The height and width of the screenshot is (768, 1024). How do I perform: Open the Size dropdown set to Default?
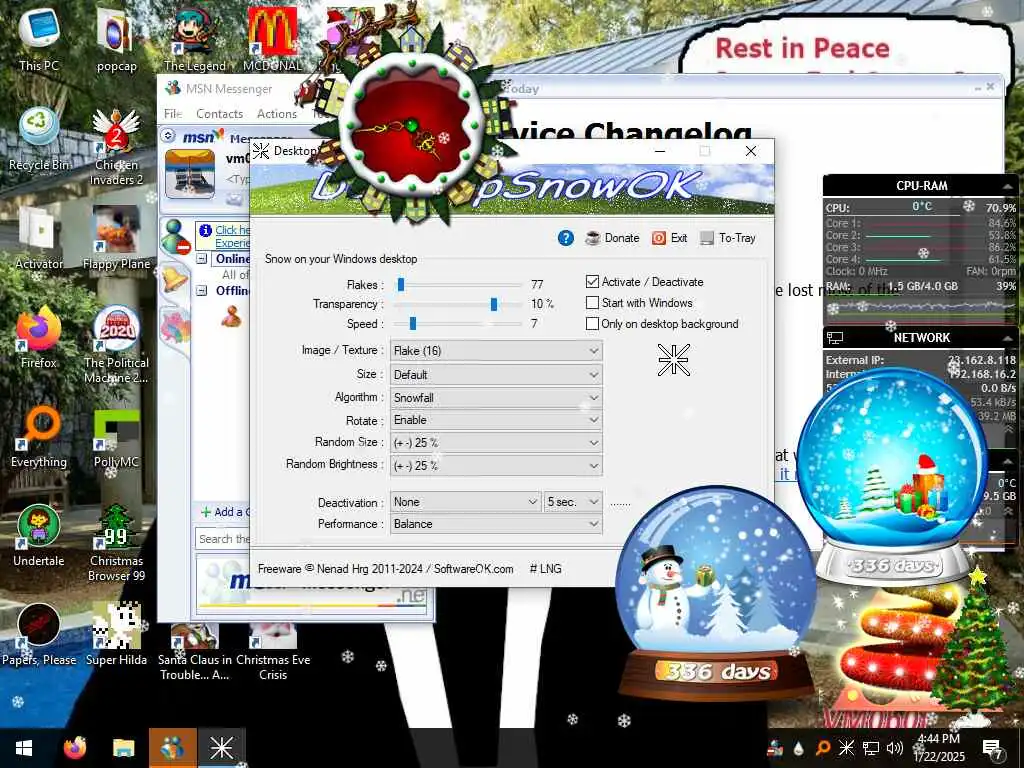coord(496,375)
